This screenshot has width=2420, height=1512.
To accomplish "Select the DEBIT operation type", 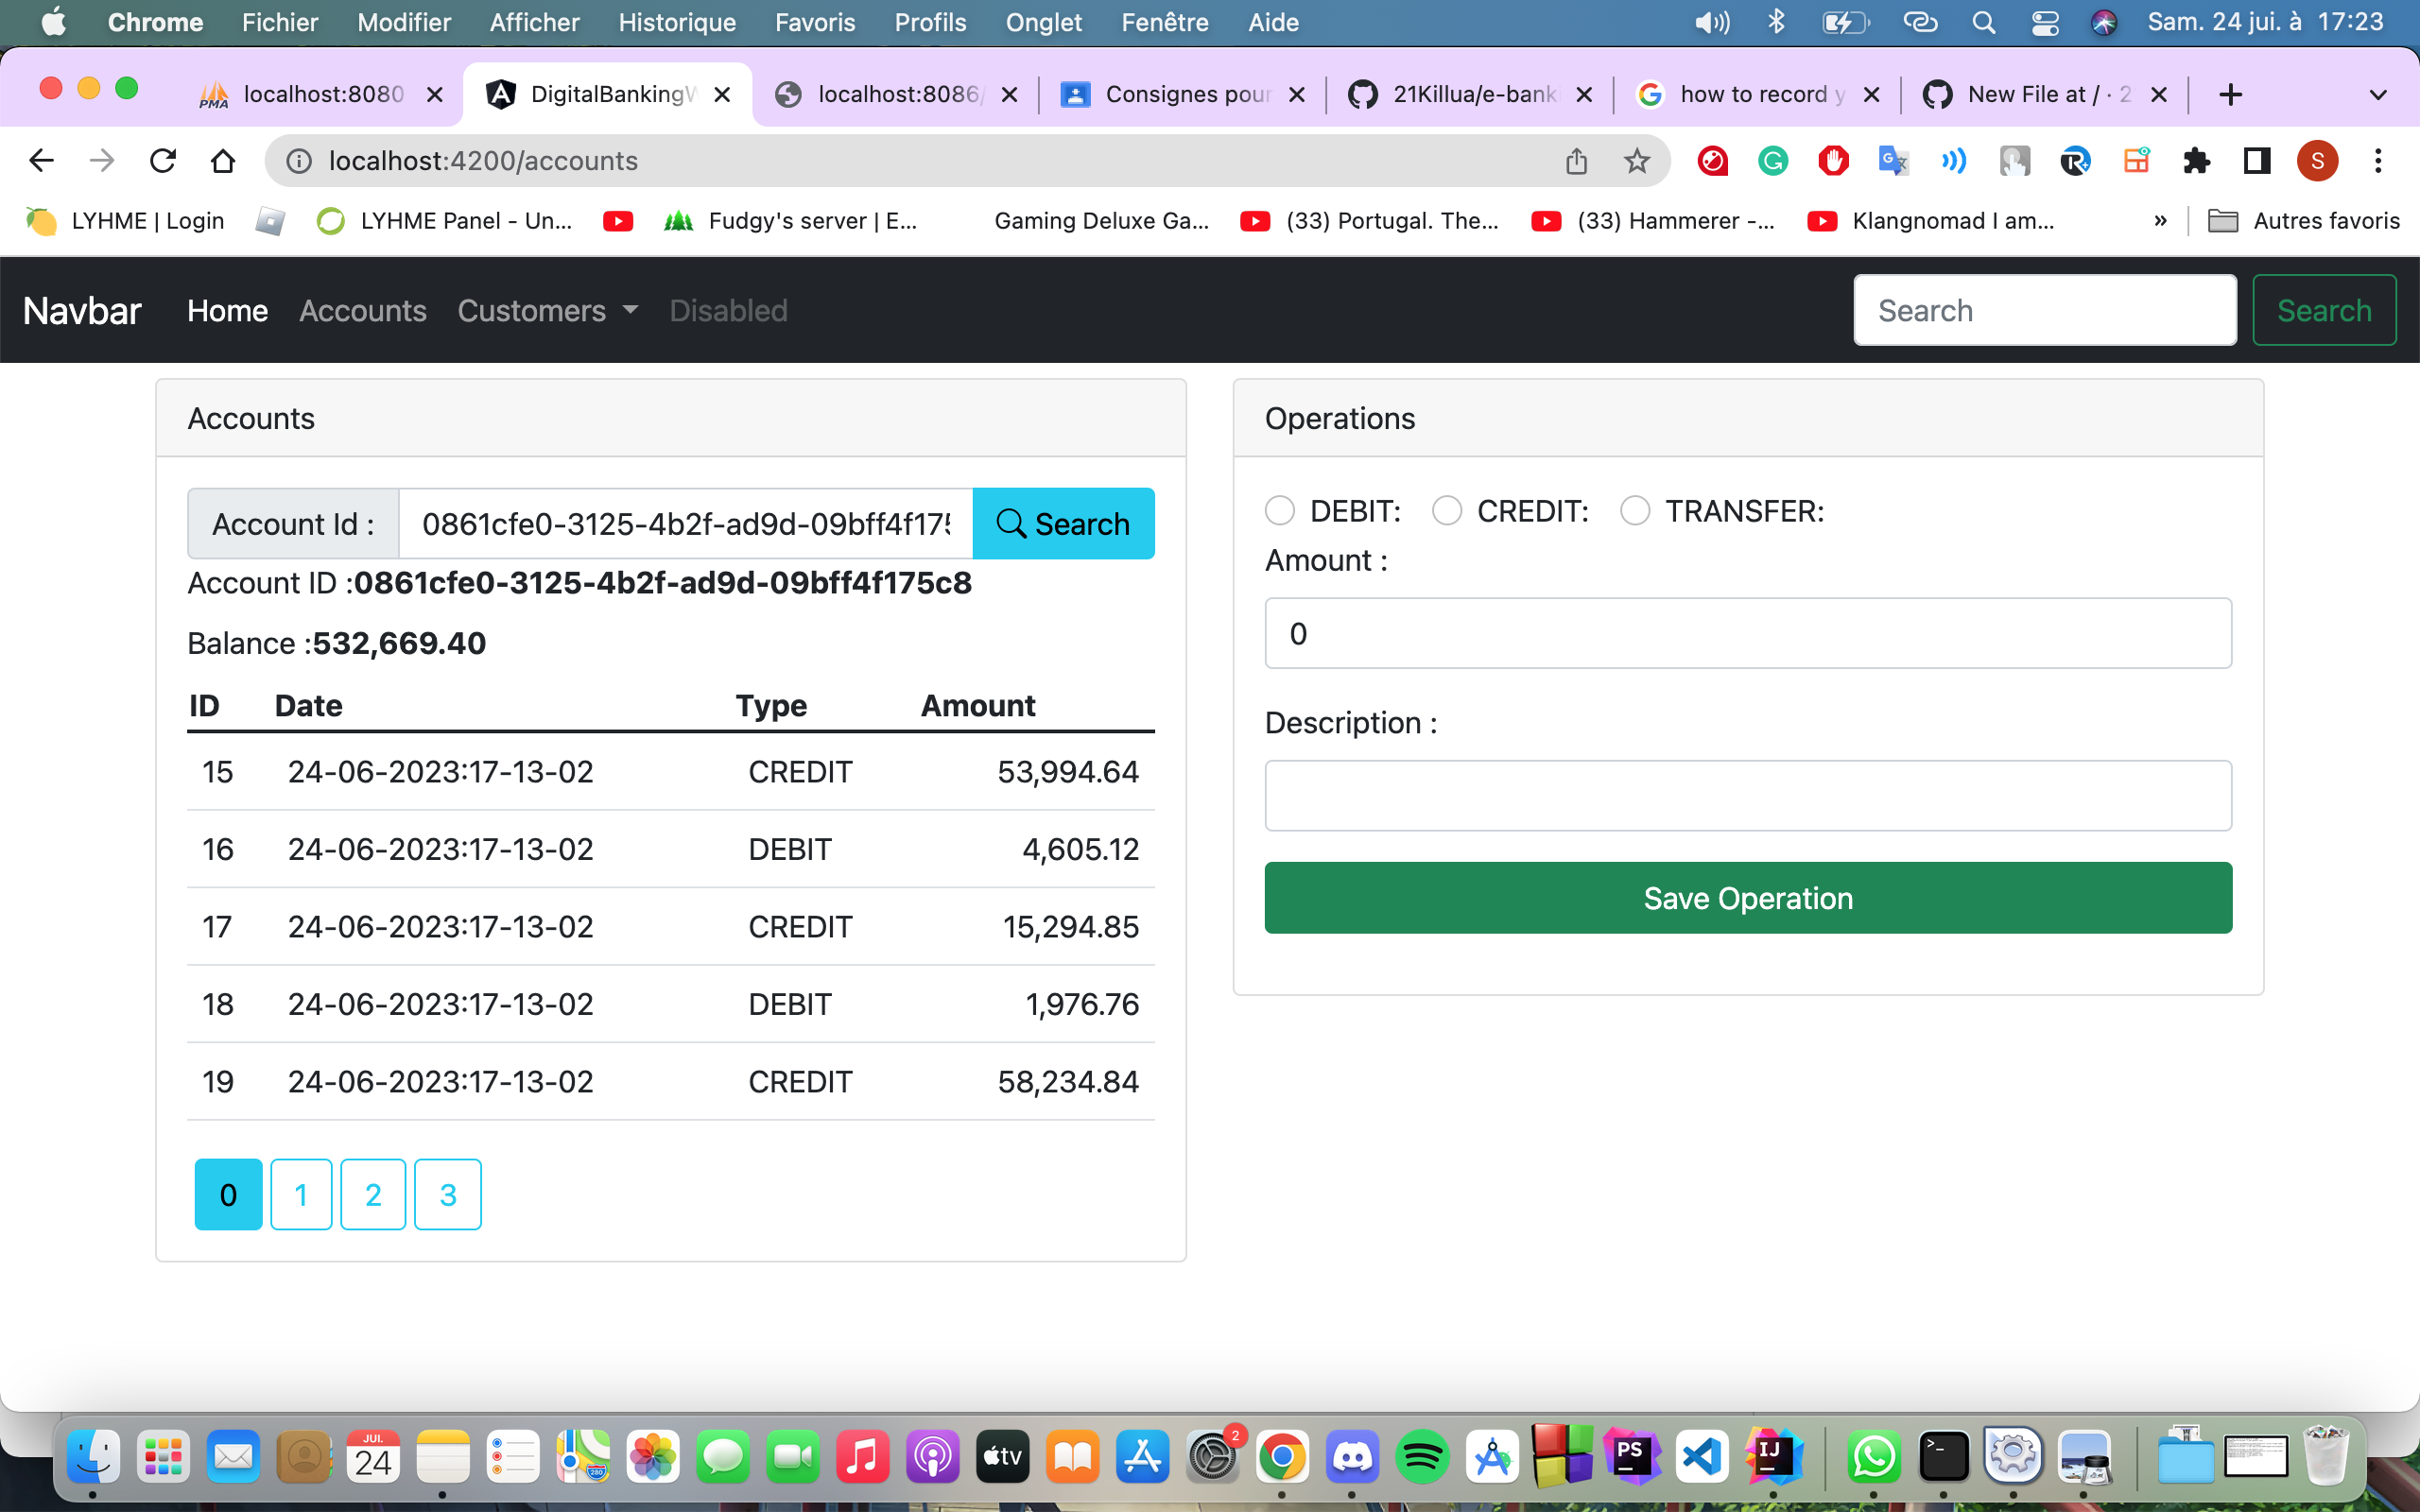I will pyautogui.click(x=1280, y=510).
